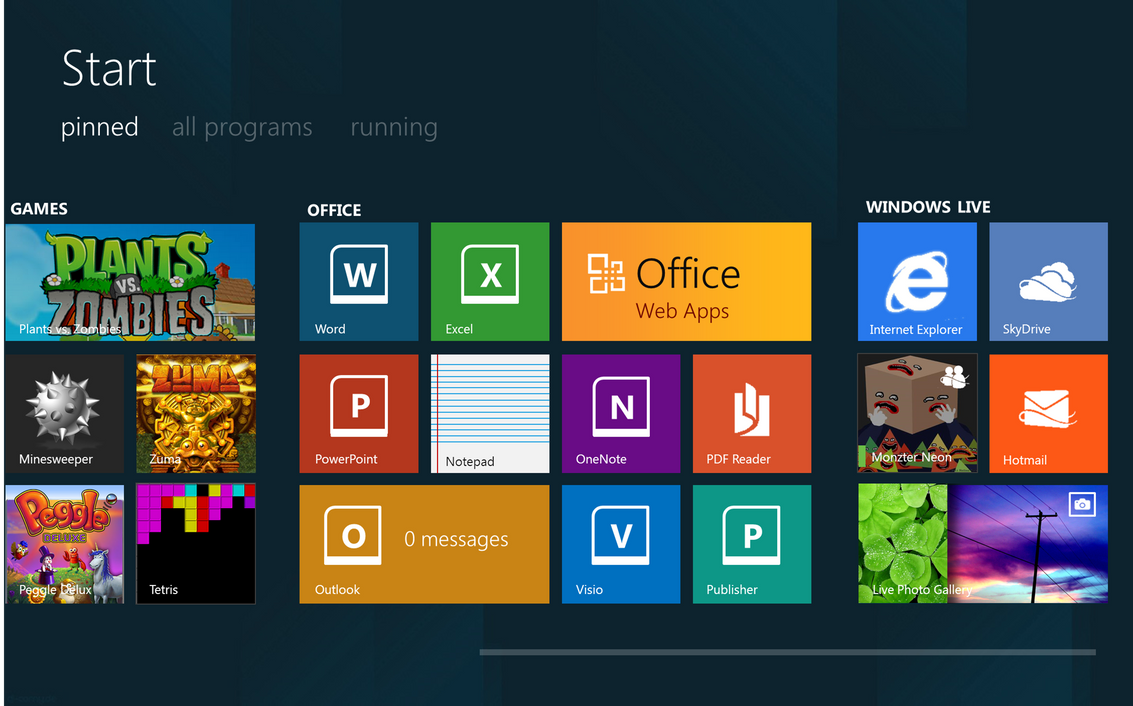Open the Tetris tile
1133x706 pixels.
pyautogui.click(x=196, y=544)
